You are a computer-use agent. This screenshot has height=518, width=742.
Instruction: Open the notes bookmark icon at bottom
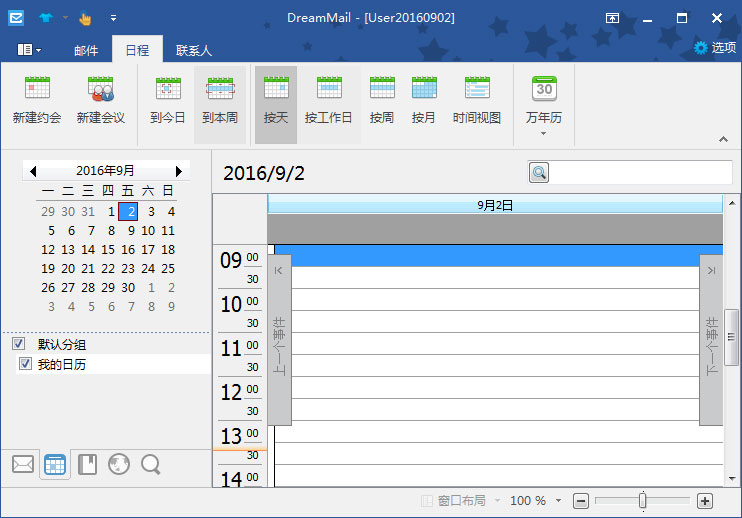click(x=87, y=465)
